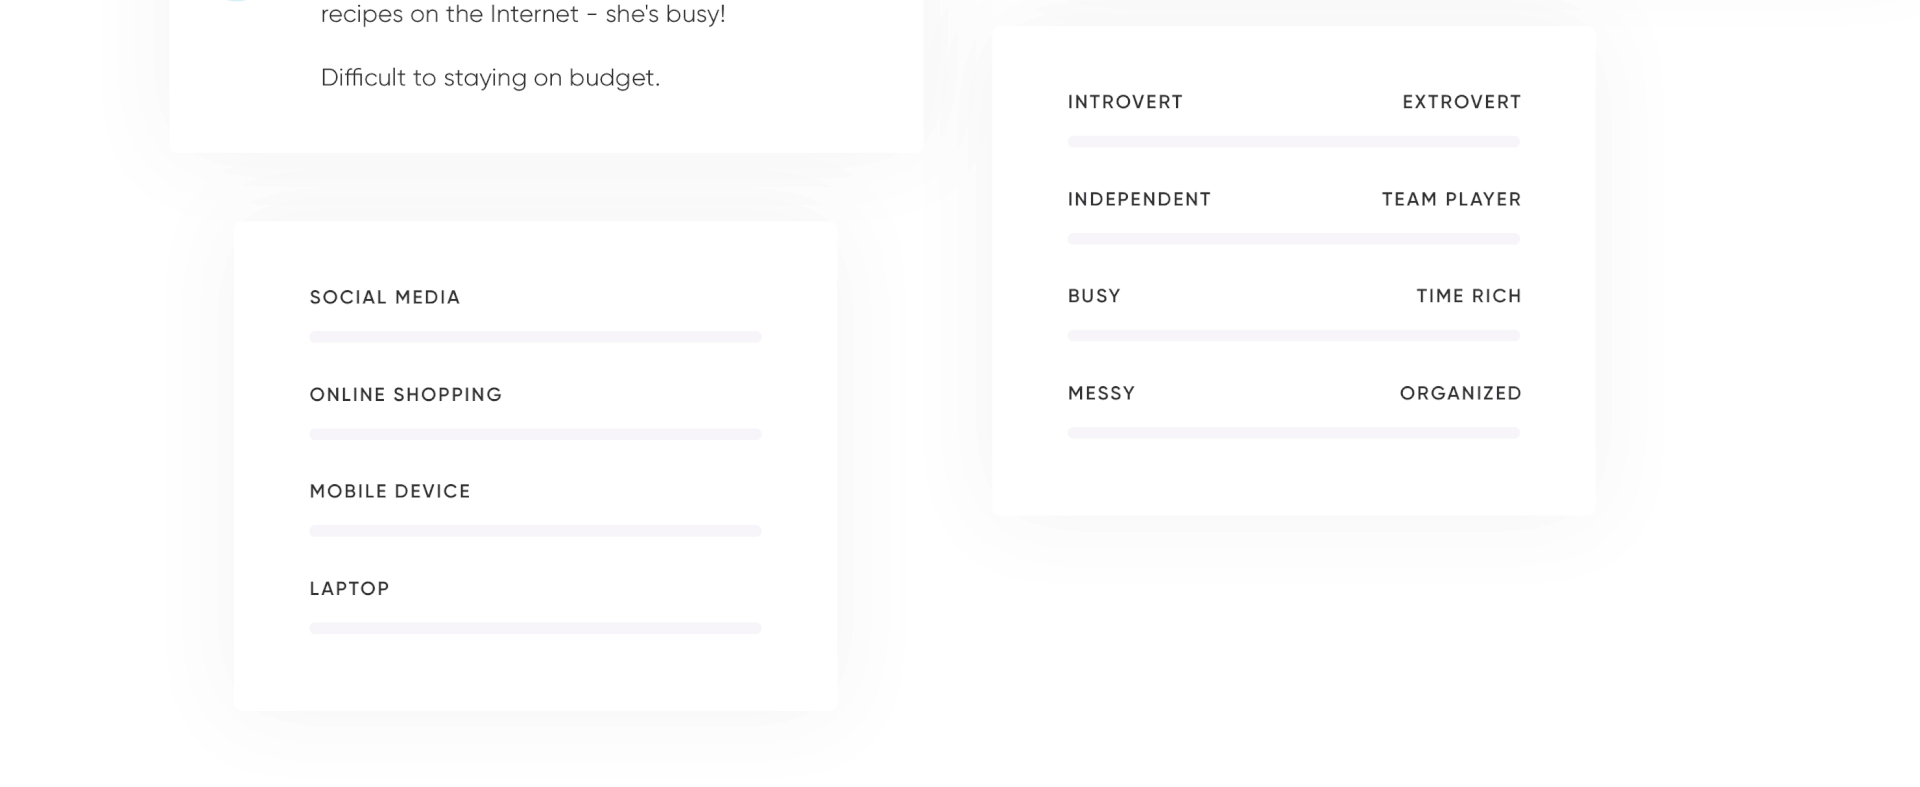Click the Busy–Time Rich scale bar

click(x=1293, y=336)
